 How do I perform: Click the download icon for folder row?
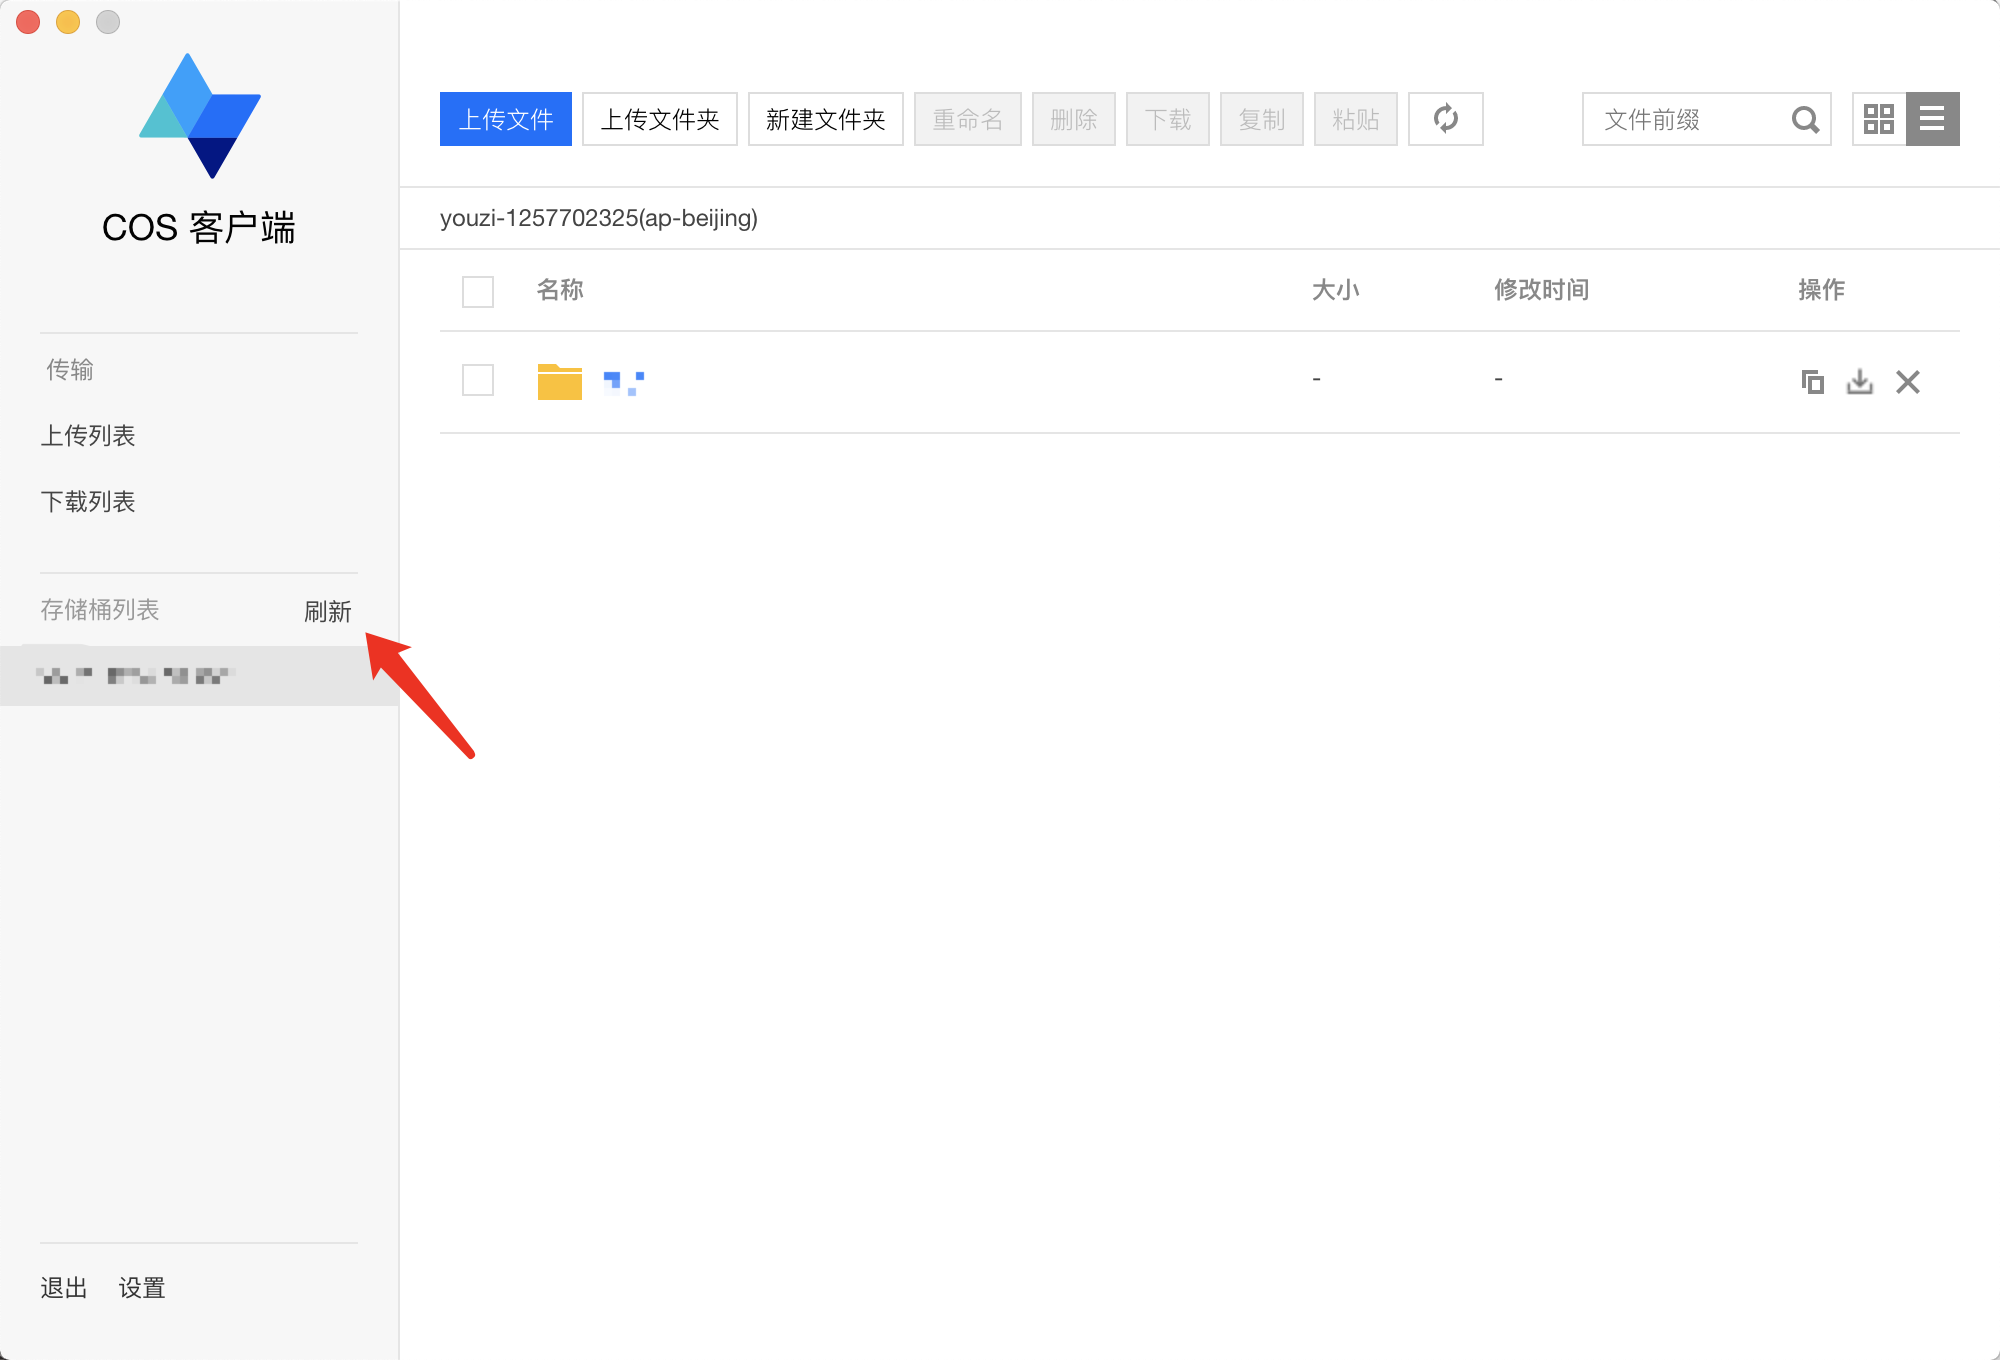point(1859,381)
